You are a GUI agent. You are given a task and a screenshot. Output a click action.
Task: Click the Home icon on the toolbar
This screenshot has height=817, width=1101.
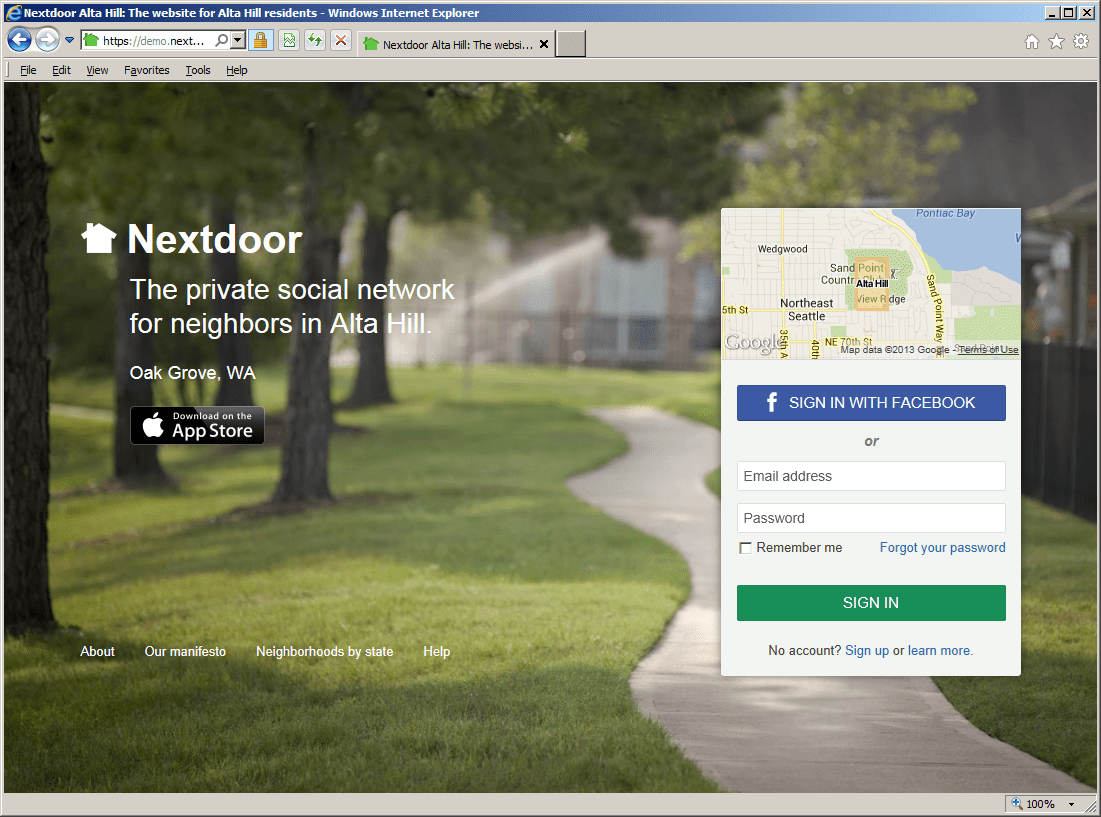1031,42
